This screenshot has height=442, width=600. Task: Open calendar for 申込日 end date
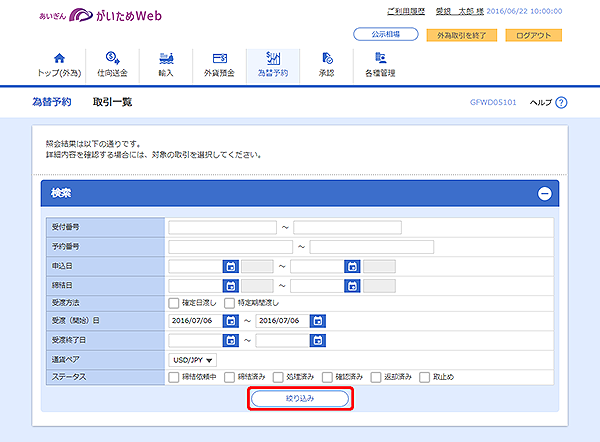coord(352,266)
